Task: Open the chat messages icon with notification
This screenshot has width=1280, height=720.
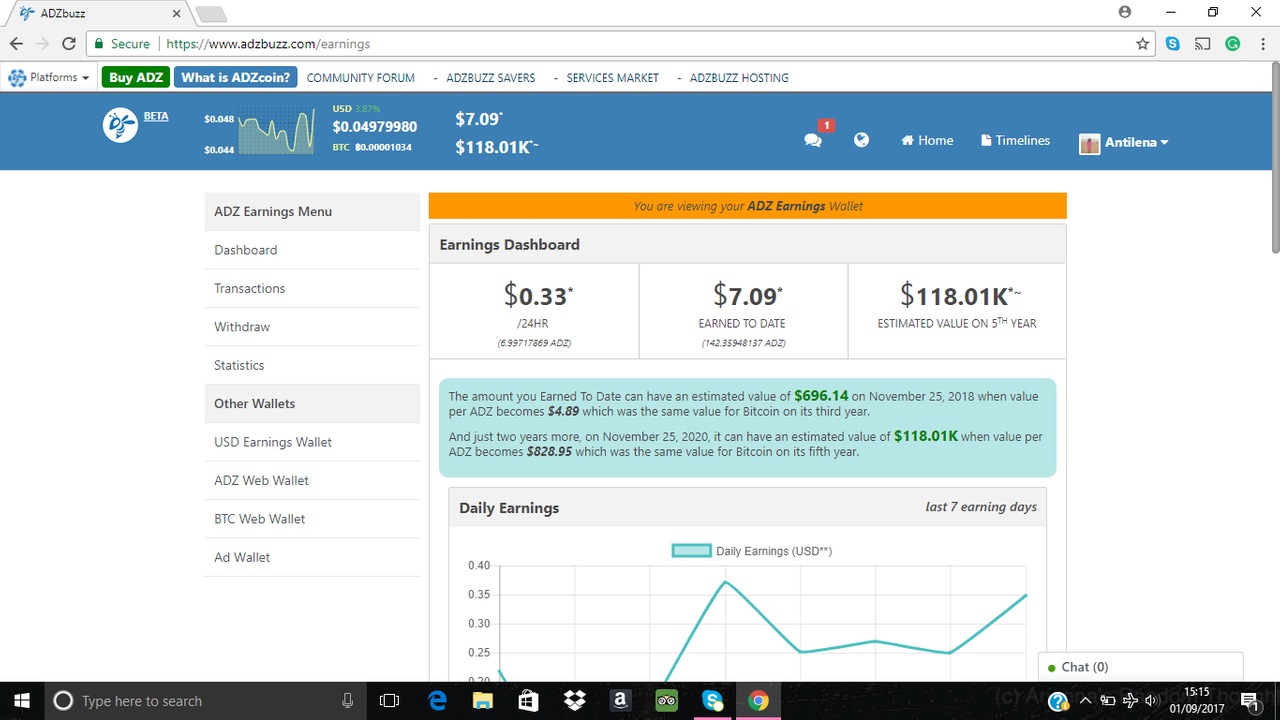Action: (x=813, y=140)
